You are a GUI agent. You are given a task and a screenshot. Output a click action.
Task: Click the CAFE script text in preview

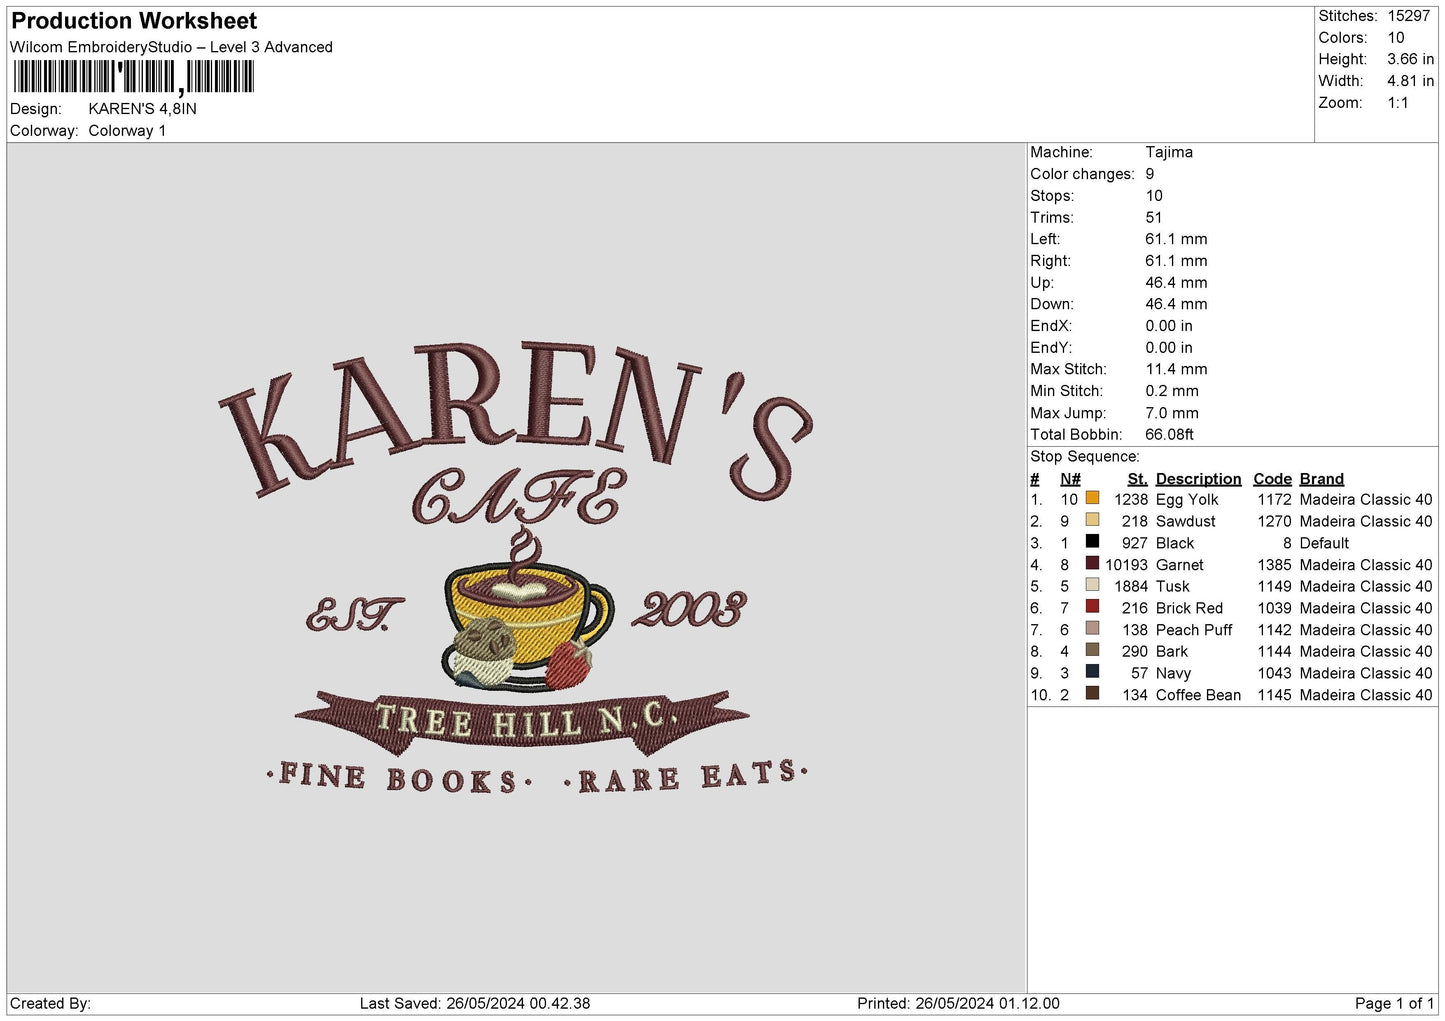(519, 497)
